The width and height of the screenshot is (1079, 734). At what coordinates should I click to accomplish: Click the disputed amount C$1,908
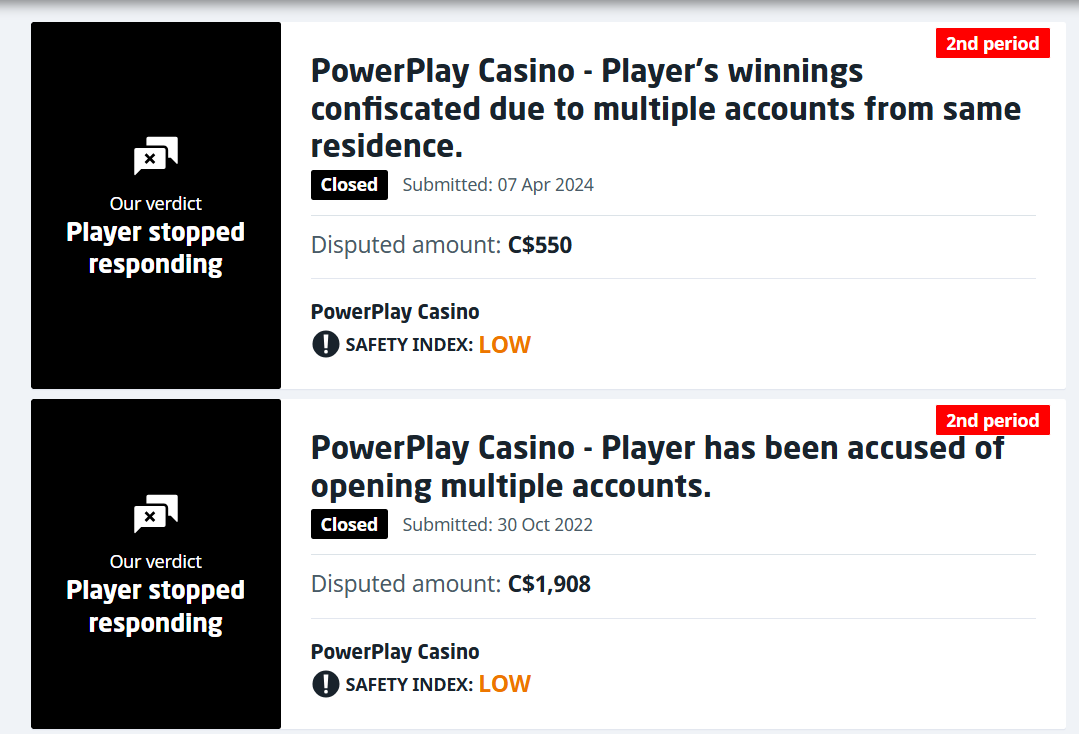(x=549, y=584)
